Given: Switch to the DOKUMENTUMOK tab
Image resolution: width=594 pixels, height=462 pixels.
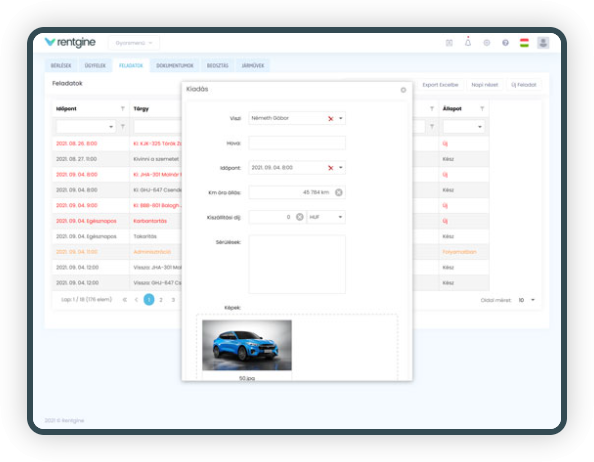Looking at the screenshot, I should click(x=175, y=66).
